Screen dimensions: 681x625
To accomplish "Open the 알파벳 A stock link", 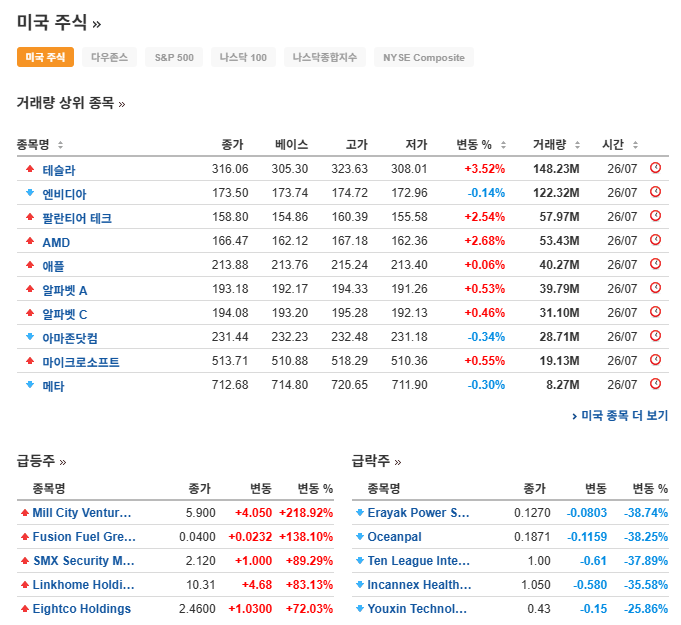I will tap(65, 290).
